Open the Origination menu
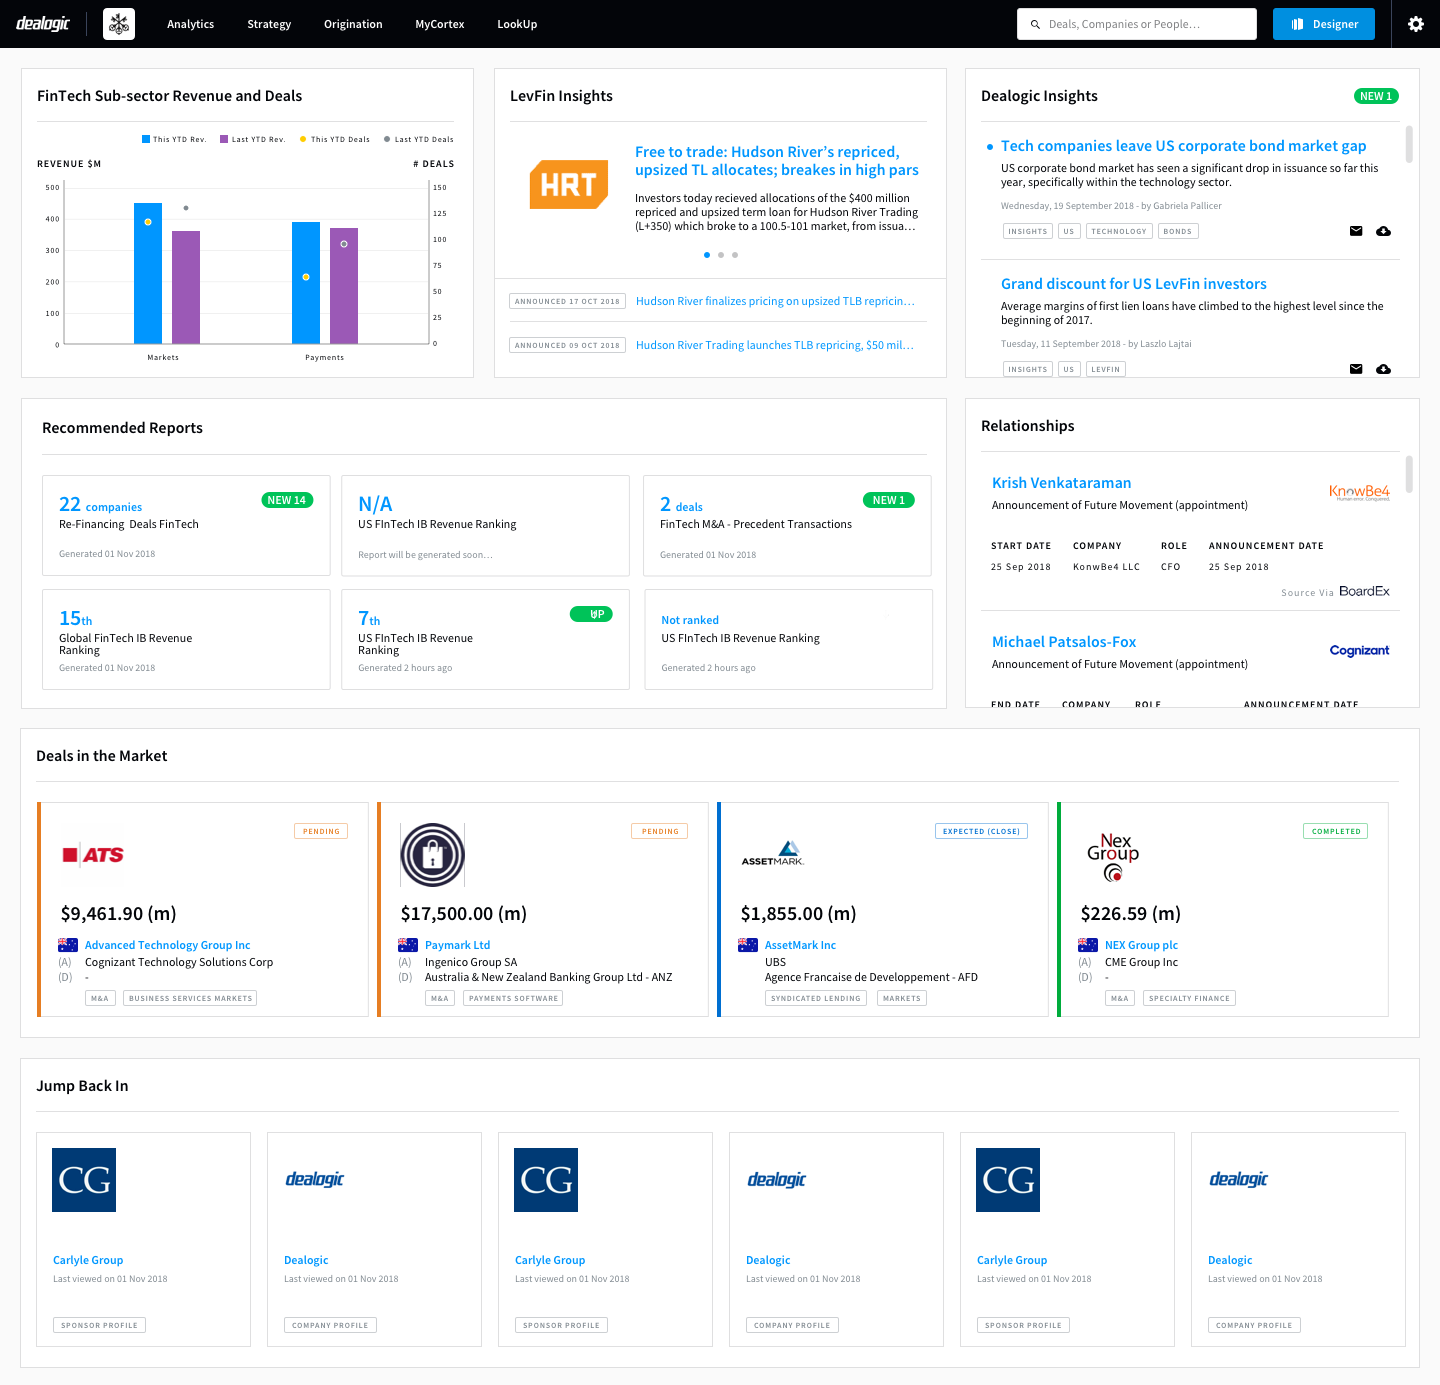 click(353, 24)
